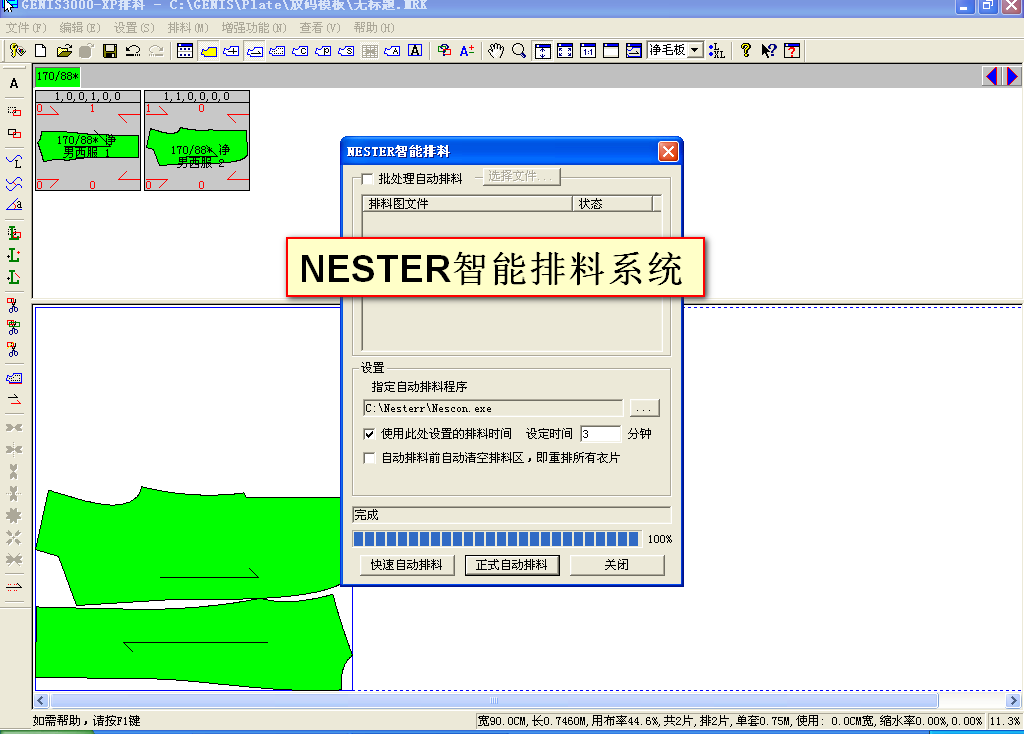Click the green scissors tool in sidebar
Screen dimensions: 1024x734
[13, 327]
